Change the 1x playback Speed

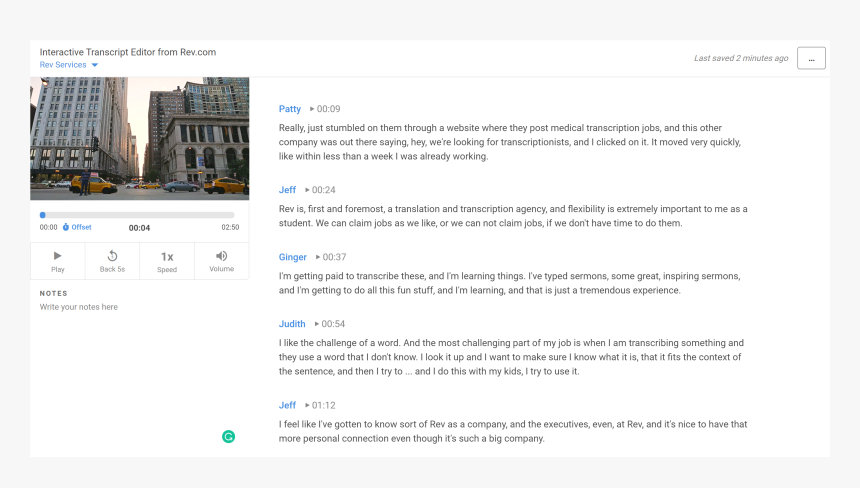[167, 261]
